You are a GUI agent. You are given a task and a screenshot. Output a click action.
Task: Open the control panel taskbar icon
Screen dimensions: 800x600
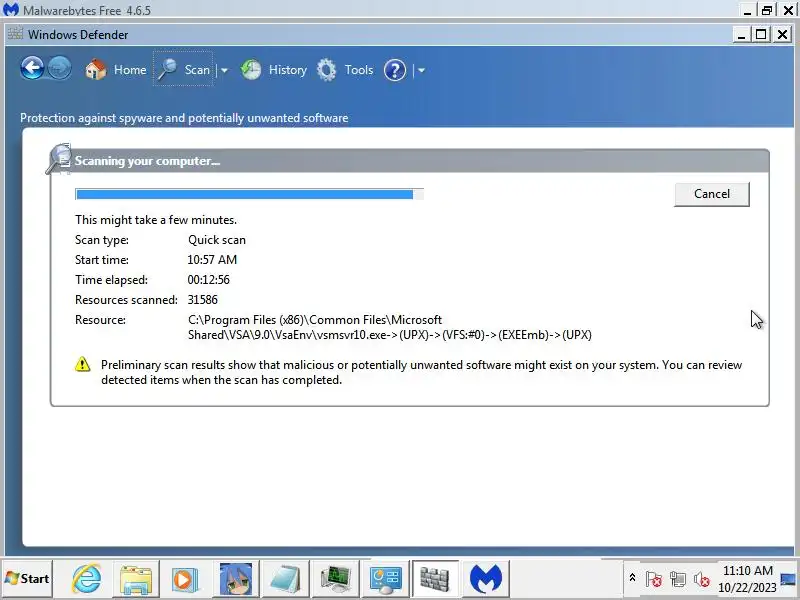[x=385, y=579]
